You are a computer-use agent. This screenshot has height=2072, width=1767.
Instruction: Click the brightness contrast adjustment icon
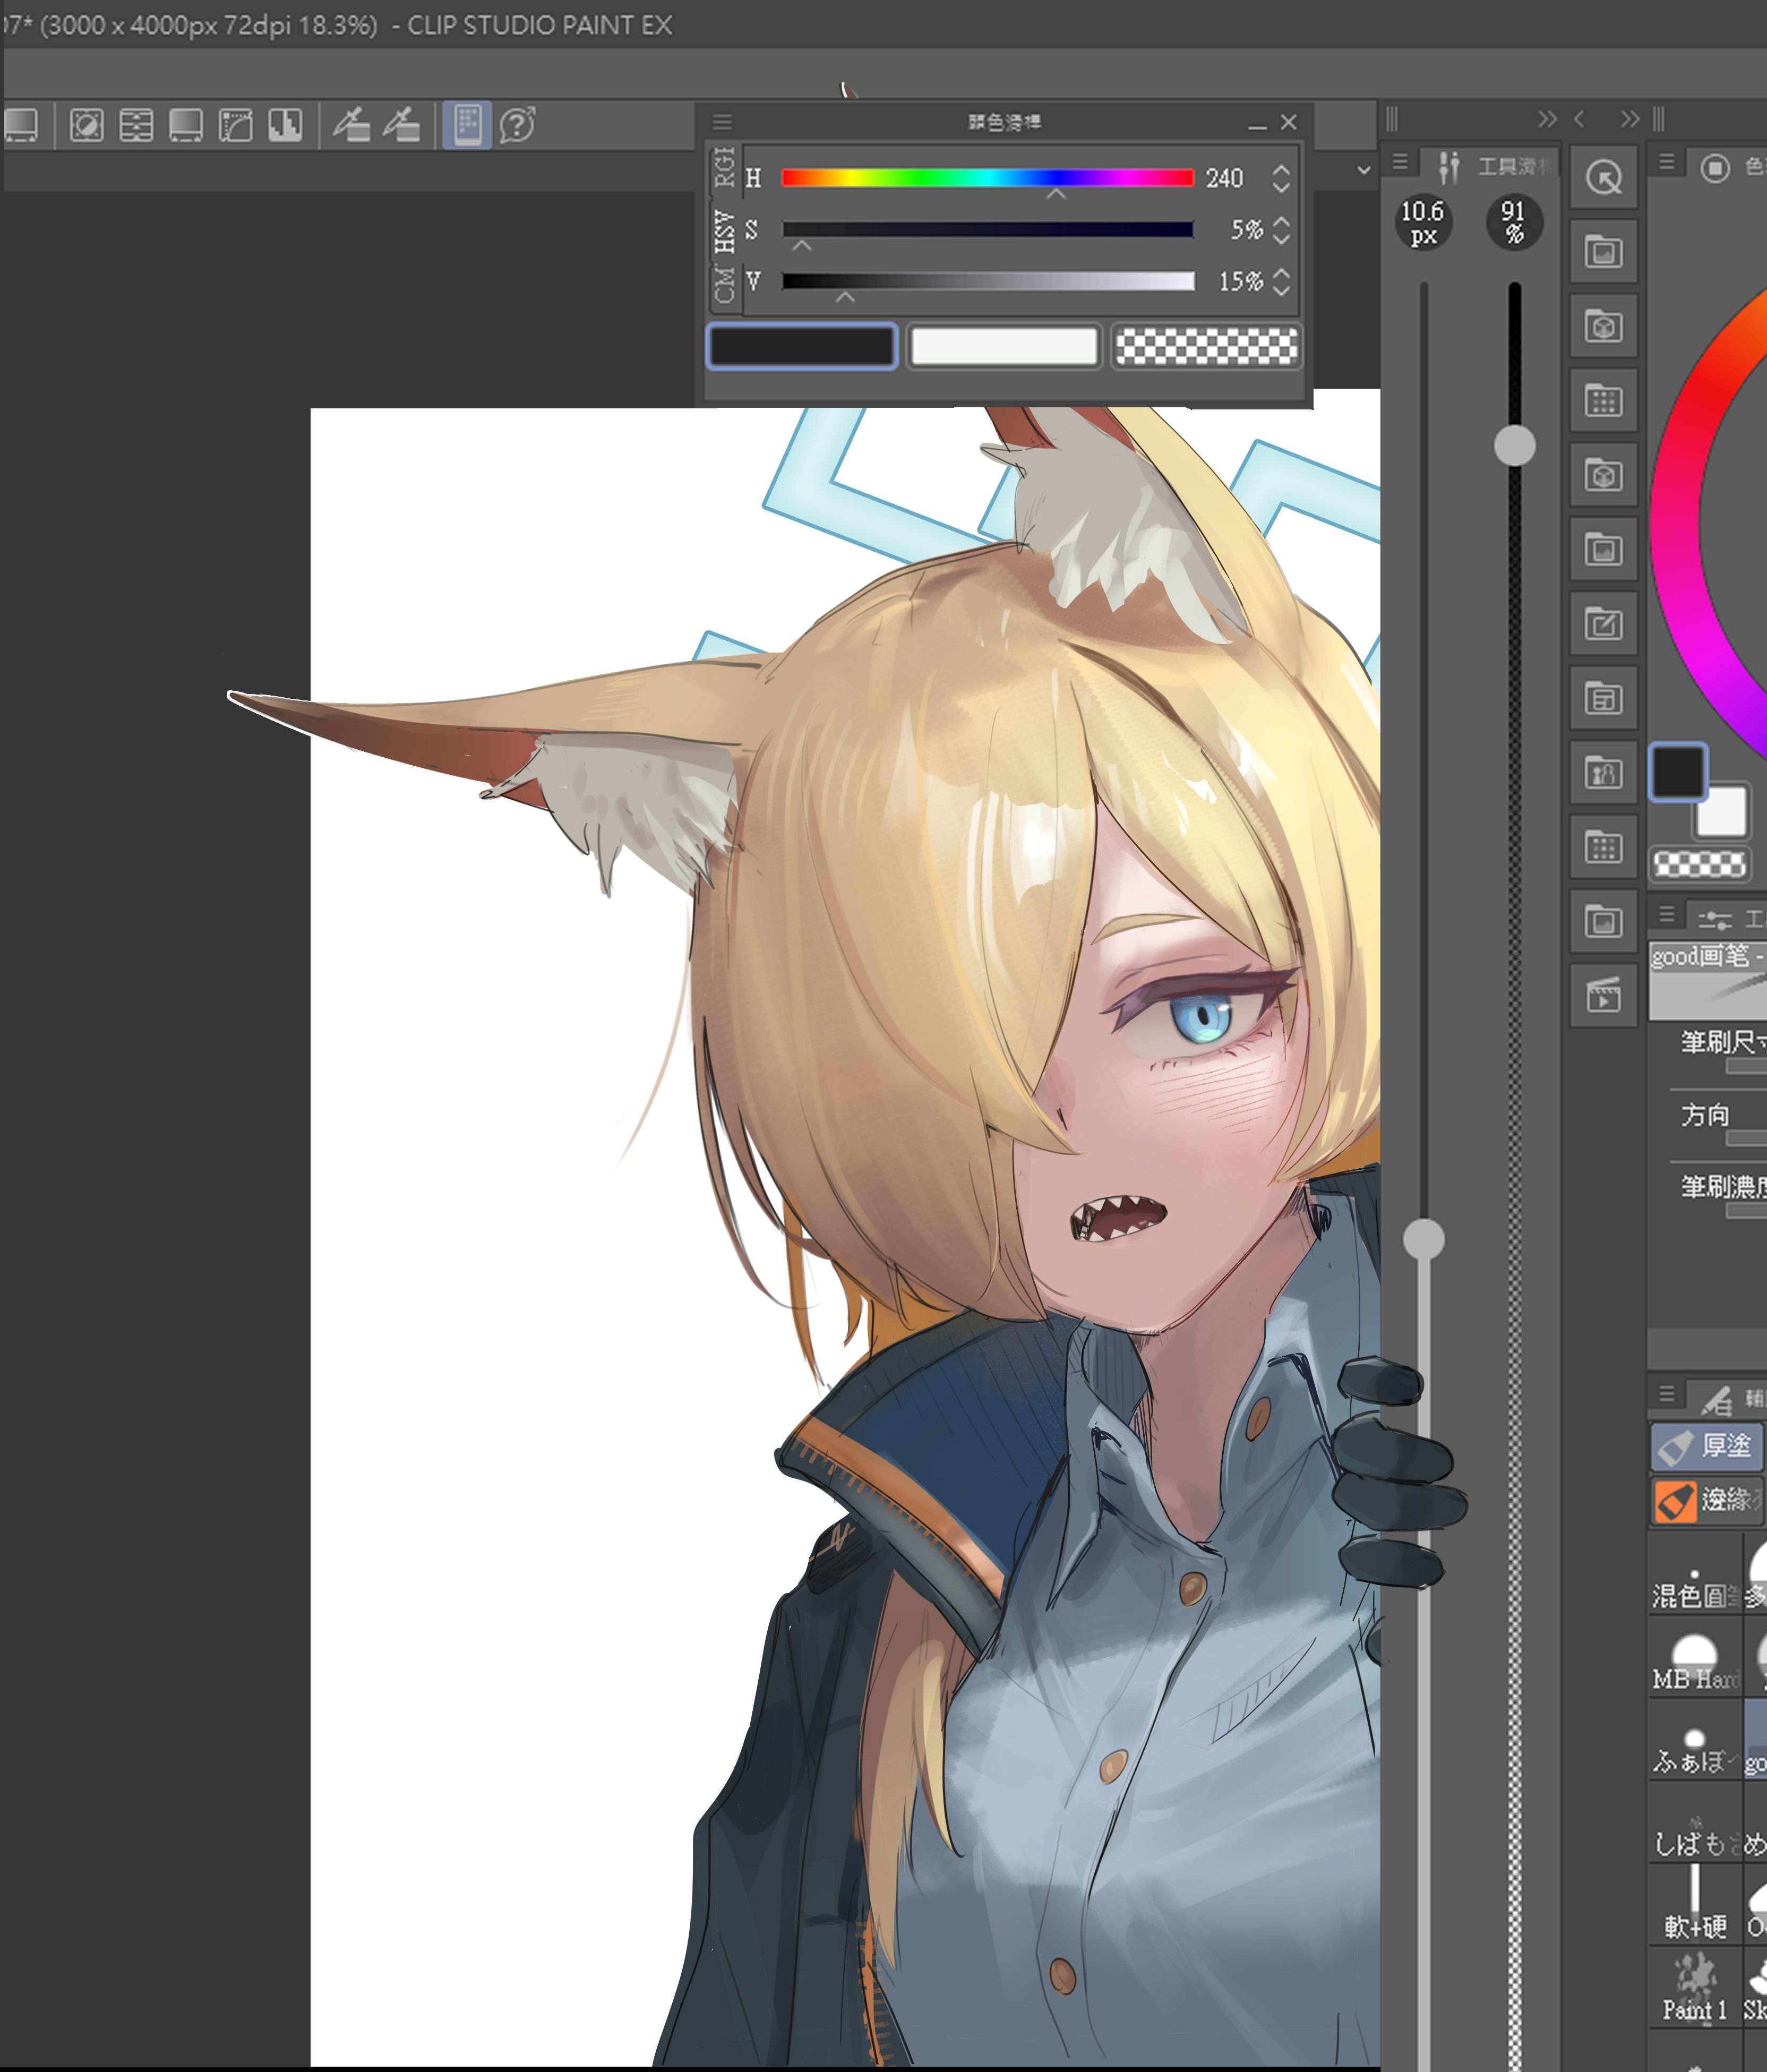pos(87,125)
